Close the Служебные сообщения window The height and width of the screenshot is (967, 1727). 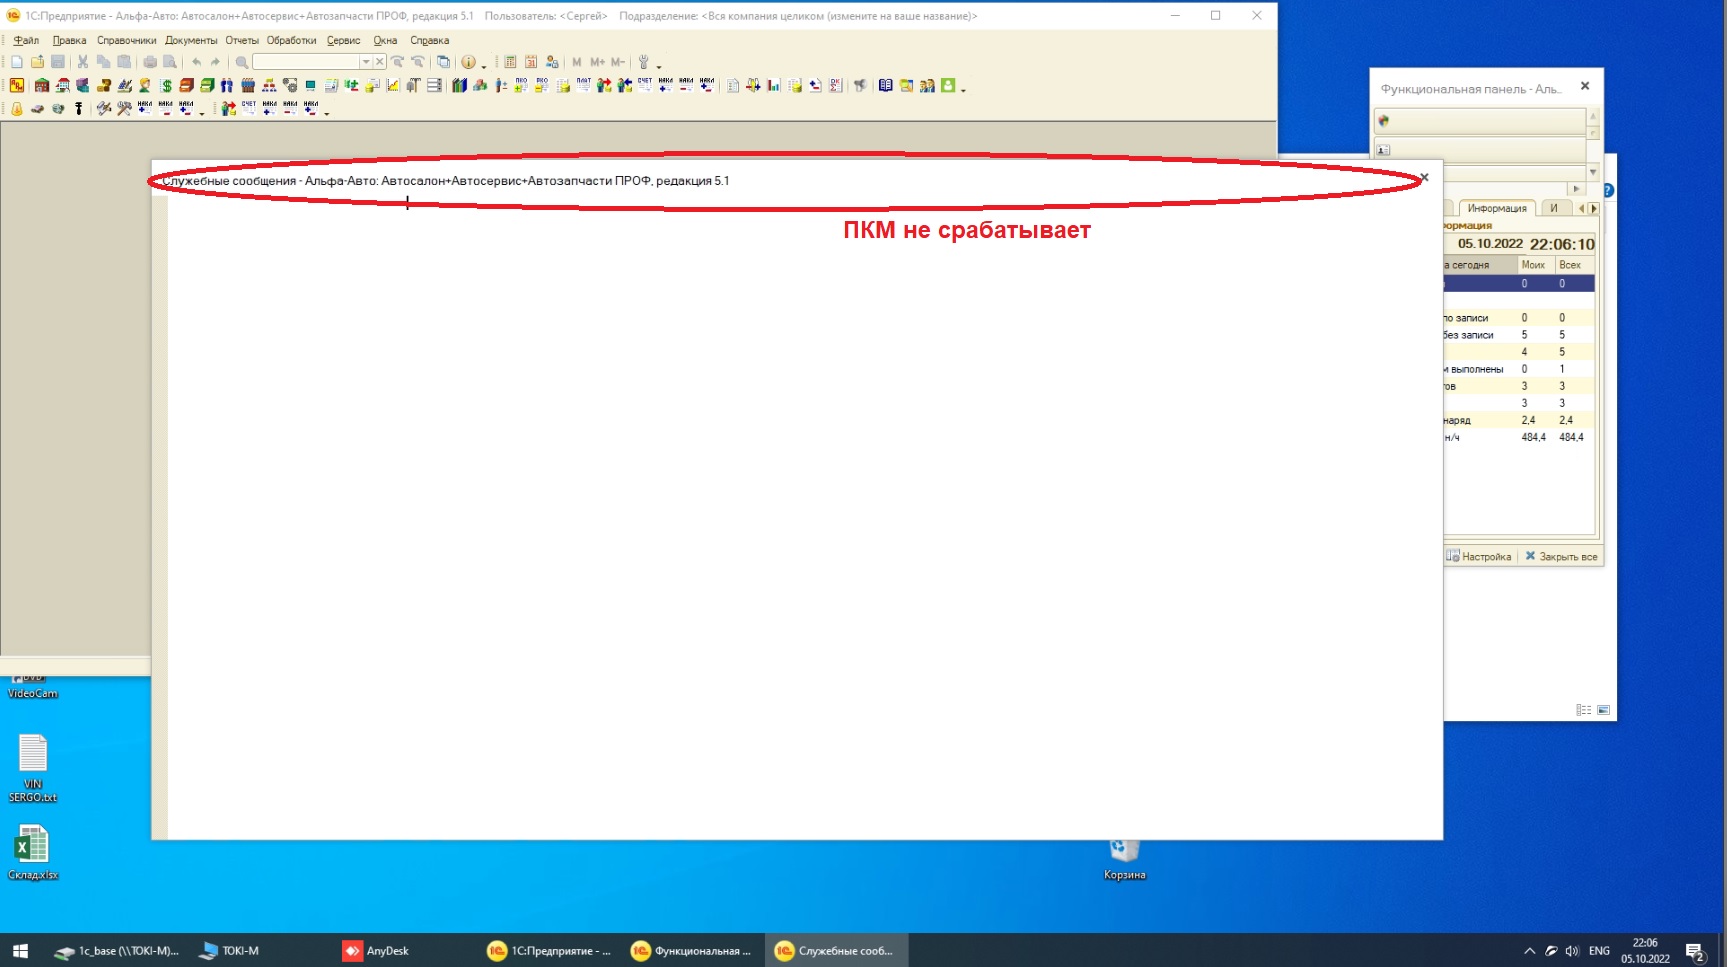tap(1424, 178)
